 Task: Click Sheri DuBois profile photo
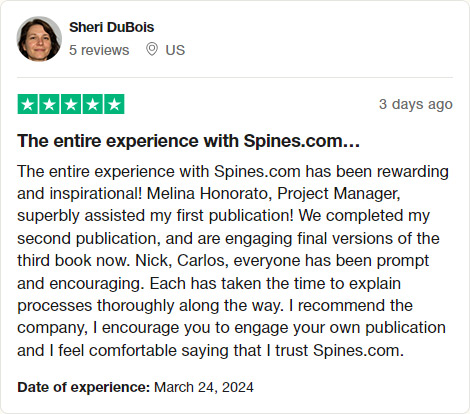[x=39, y=39]
